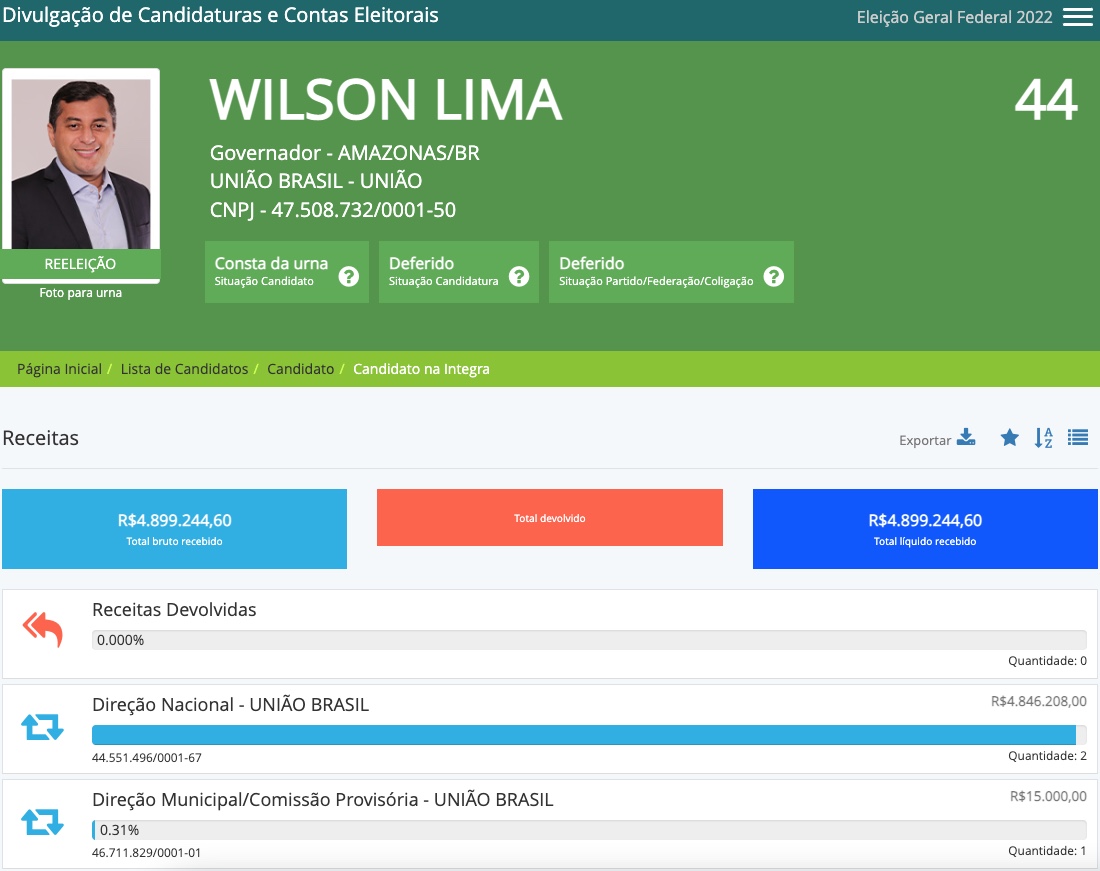
Task: Click the A-Z sort icon
Action: [x=1043, y=437]
